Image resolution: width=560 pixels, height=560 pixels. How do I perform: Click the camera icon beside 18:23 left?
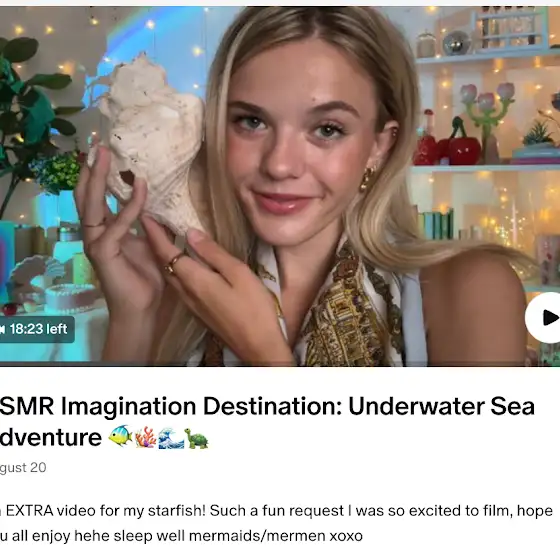click(2, 329)
